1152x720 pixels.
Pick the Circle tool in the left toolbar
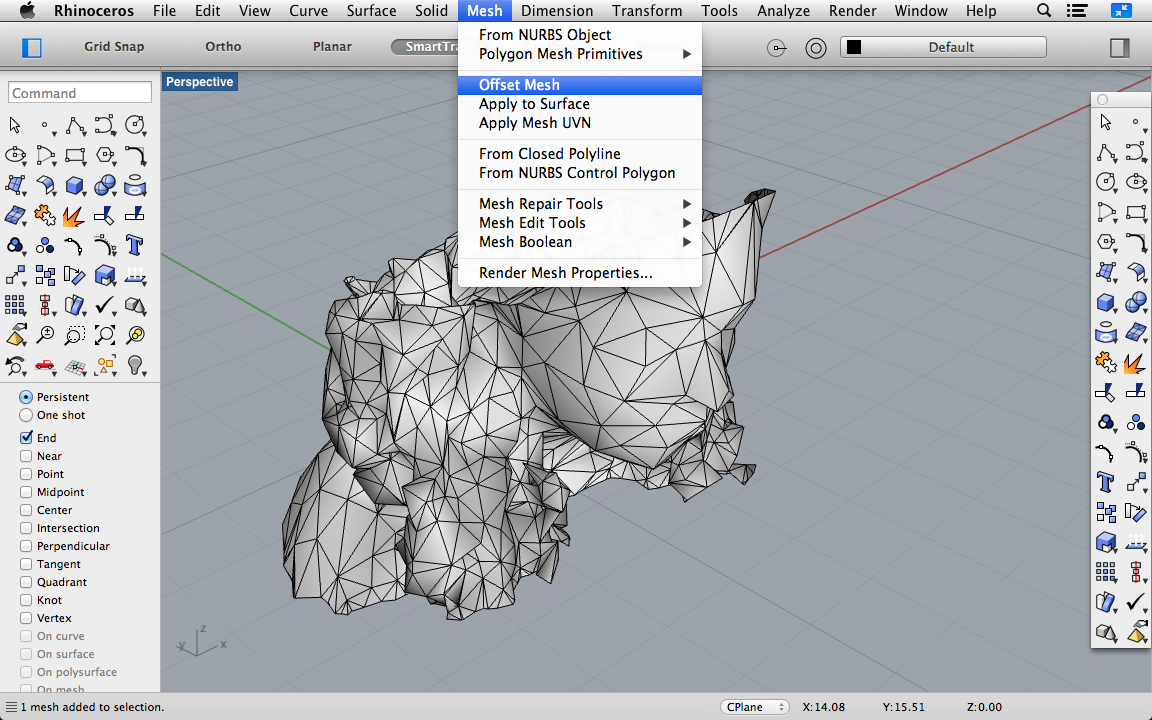click(x=135, y=125)
